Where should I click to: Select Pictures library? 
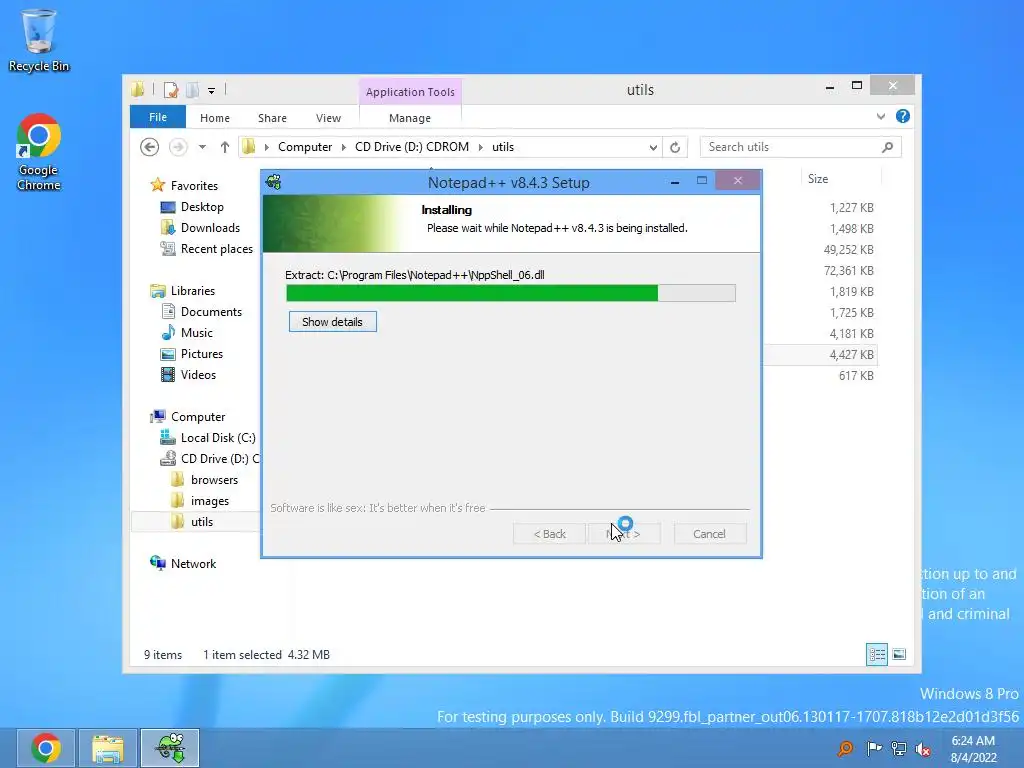click(x=201, y=354)
